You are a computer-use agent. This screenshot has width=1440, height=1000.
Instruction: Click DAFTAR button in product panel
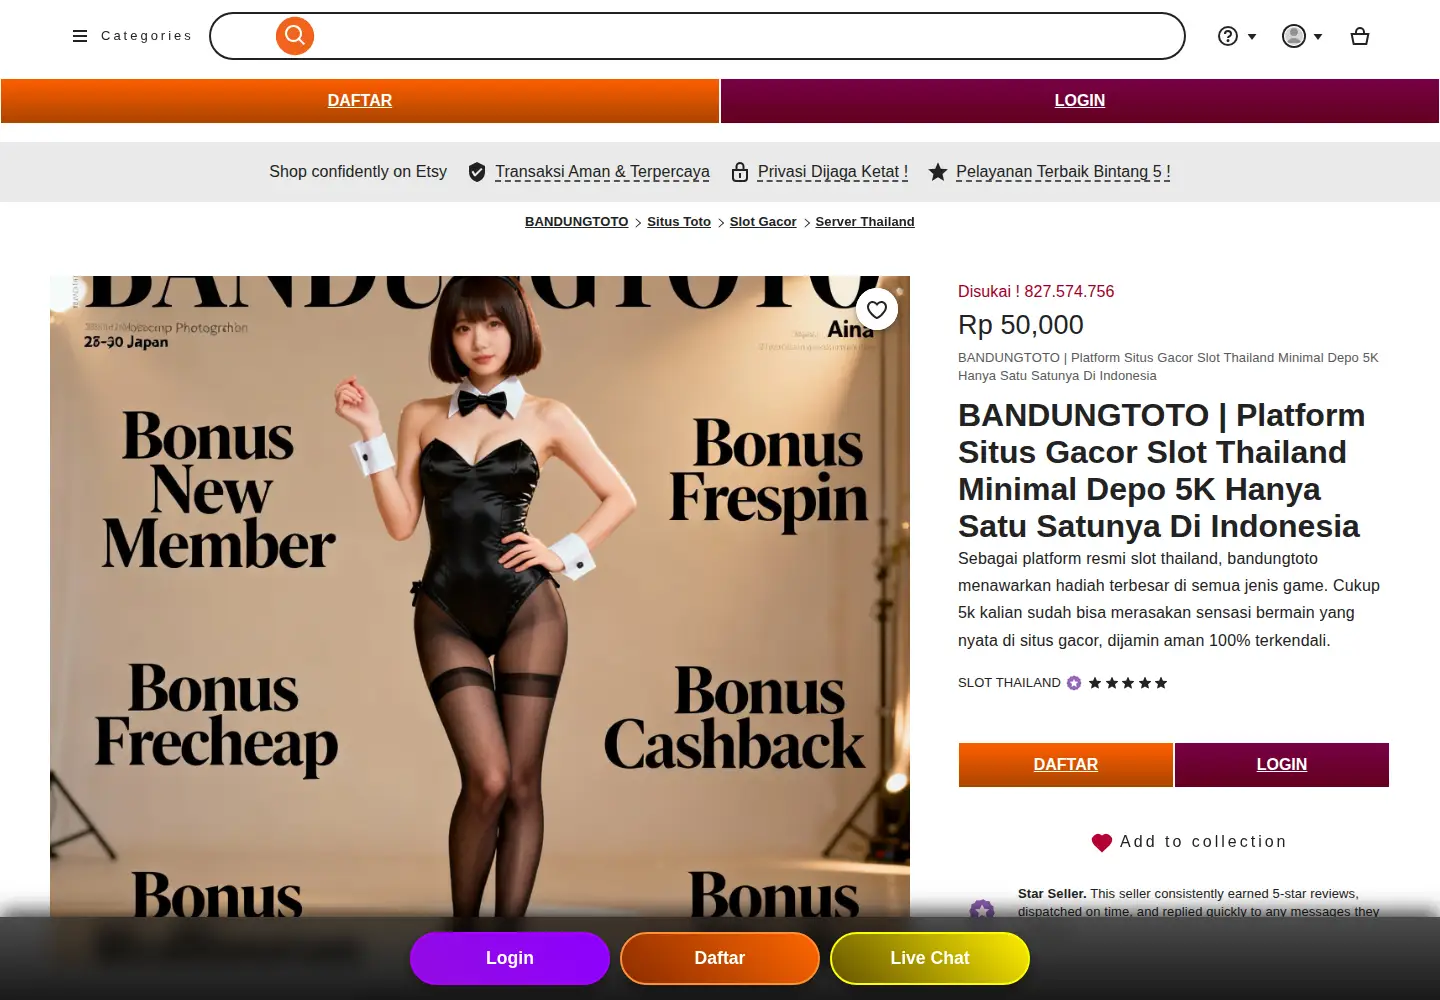click(1066, 765)
